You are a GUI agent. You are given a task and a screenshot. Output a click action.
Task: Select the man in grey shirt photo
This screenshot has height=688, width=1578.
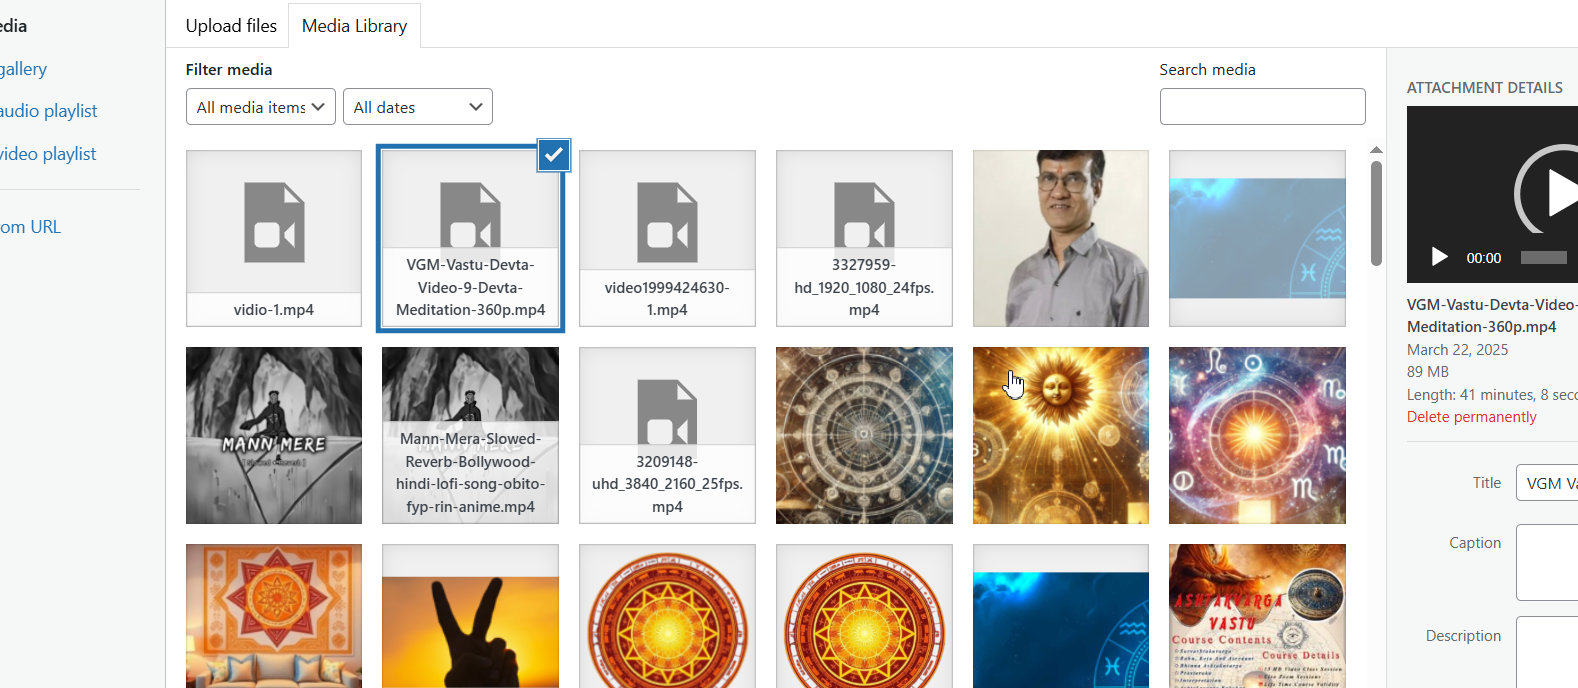point(1060,238)
